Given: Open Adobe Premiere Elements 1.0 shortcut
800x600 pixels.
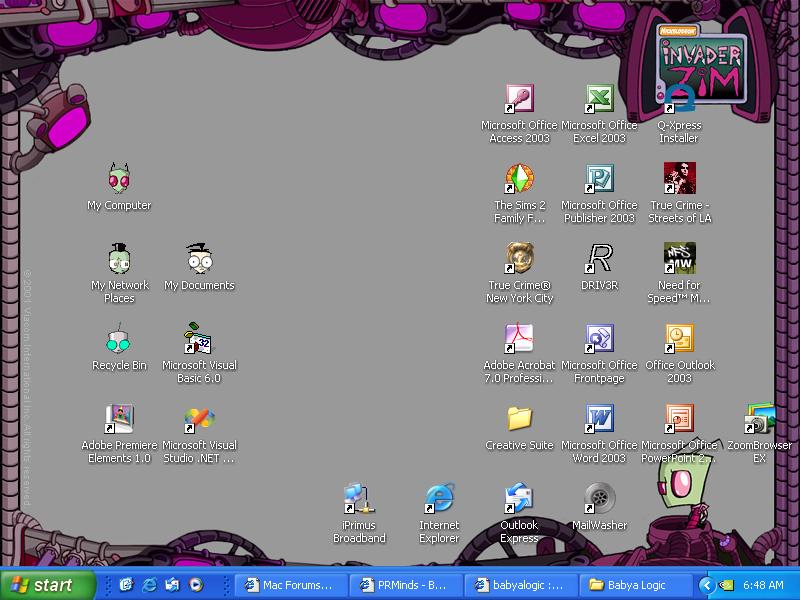Looking at the screenshot, I should click(119, 418).
